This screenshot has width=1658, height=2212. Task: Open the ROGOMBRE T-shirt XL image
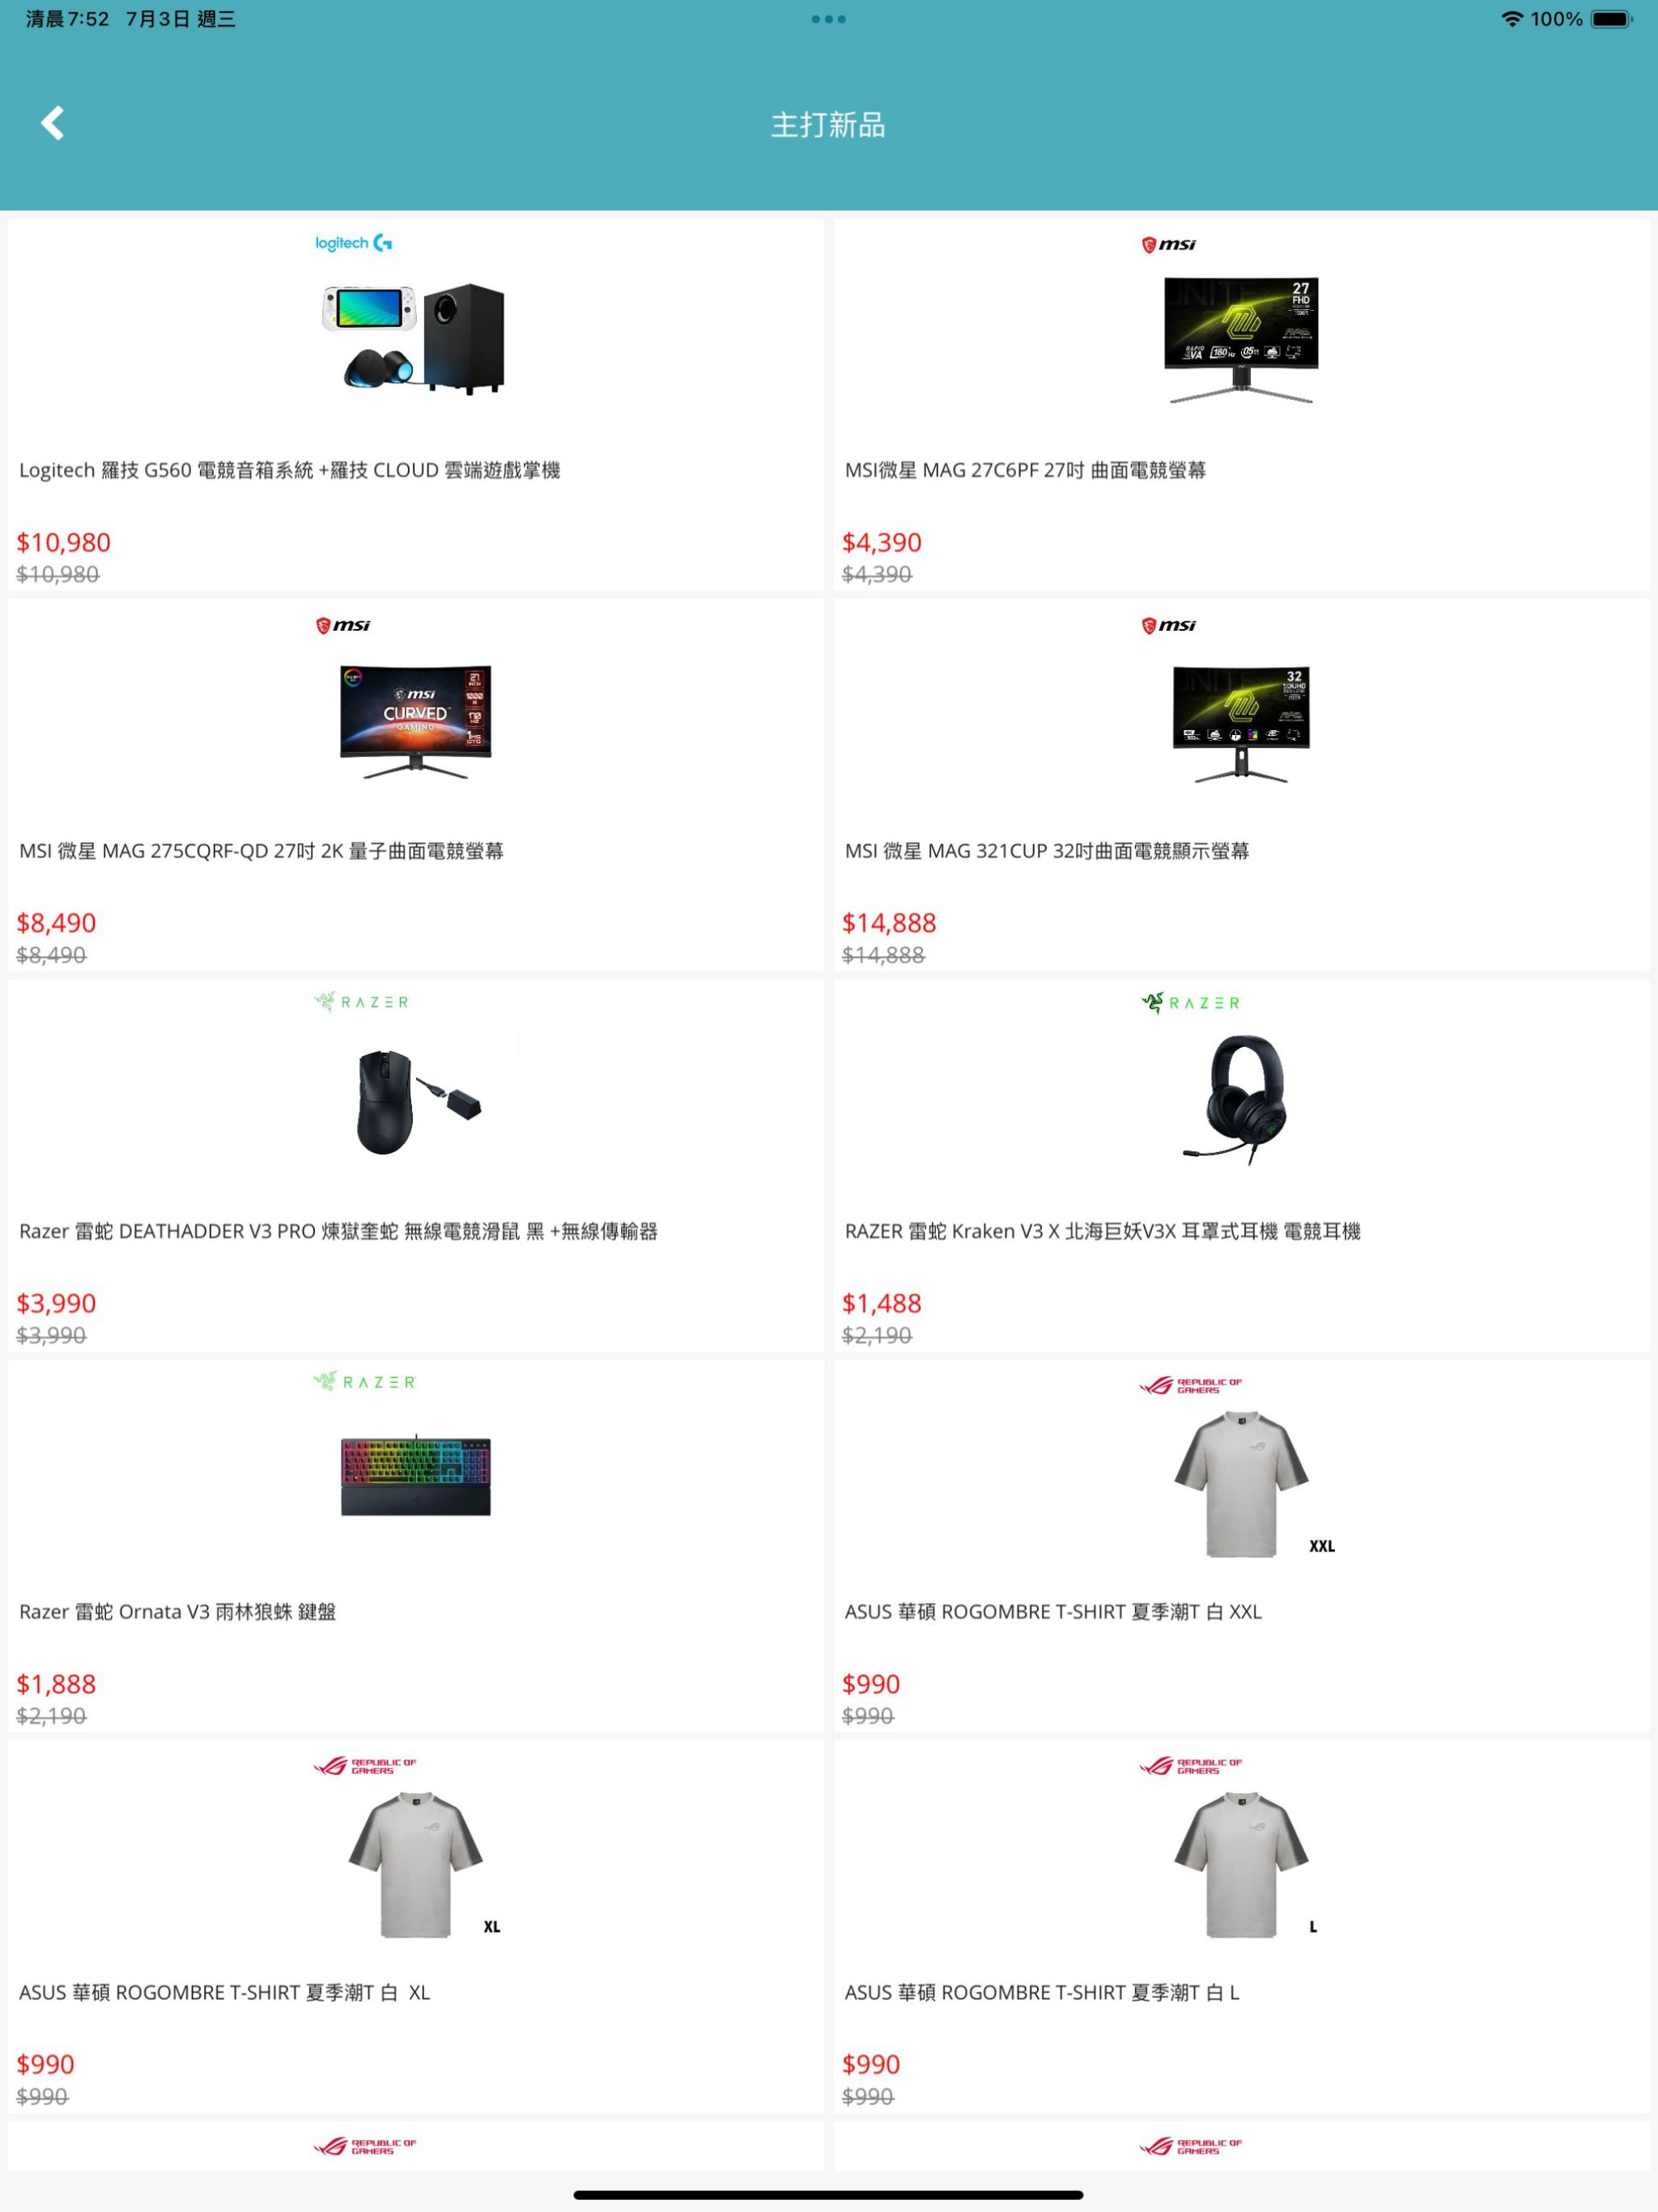(x=415, y=1864)
